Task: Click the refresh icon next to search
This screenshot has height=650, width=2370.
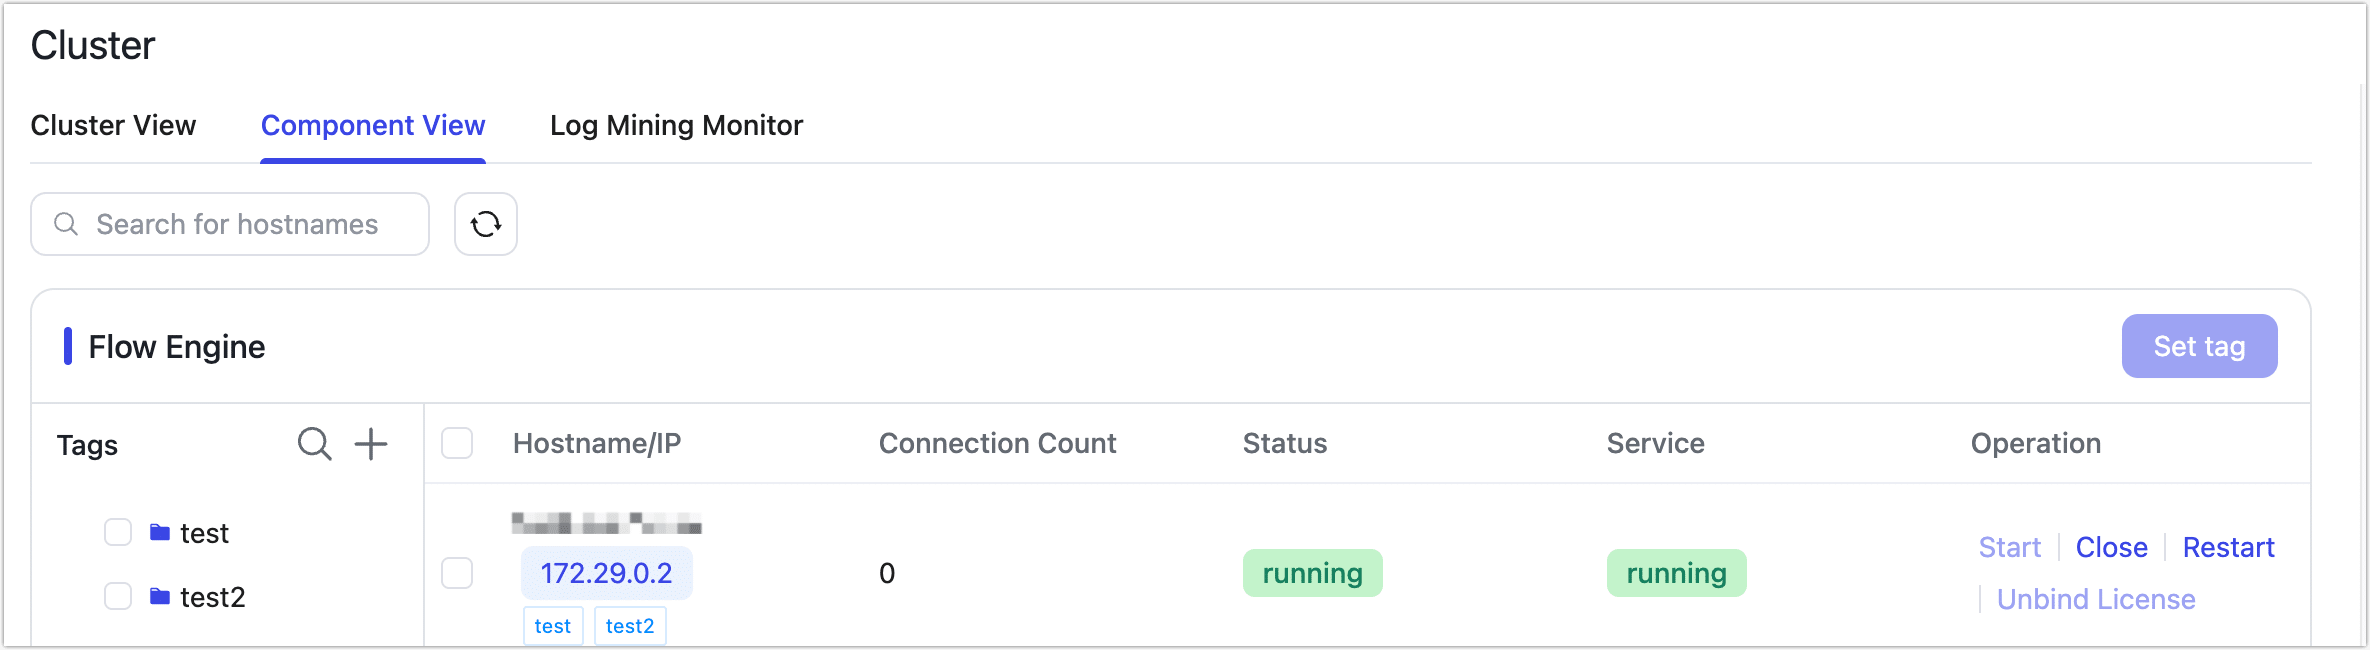Action: click(484, 223)
